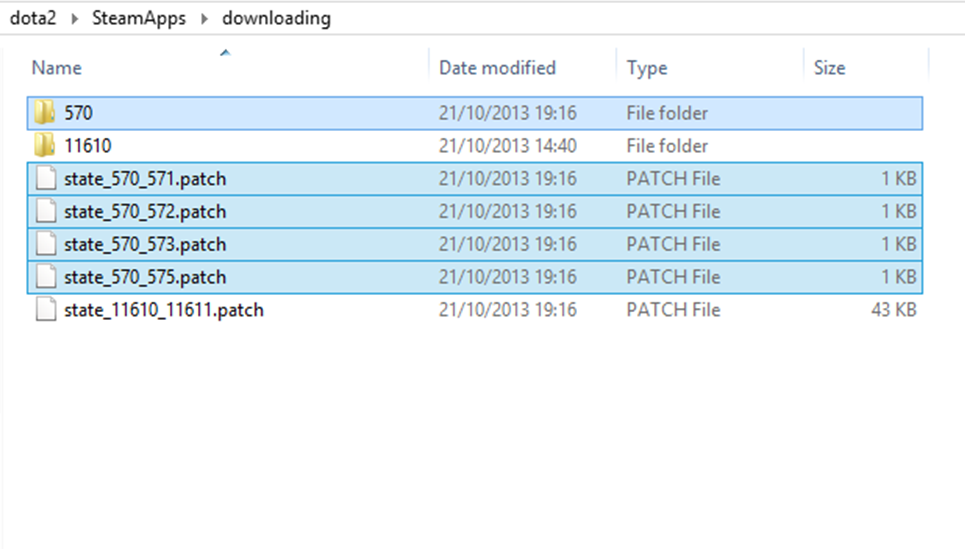This screenshot has width=965, height=549.
Task: Expand breadcrumb arrow after dota2
Action: click(74, 19)
